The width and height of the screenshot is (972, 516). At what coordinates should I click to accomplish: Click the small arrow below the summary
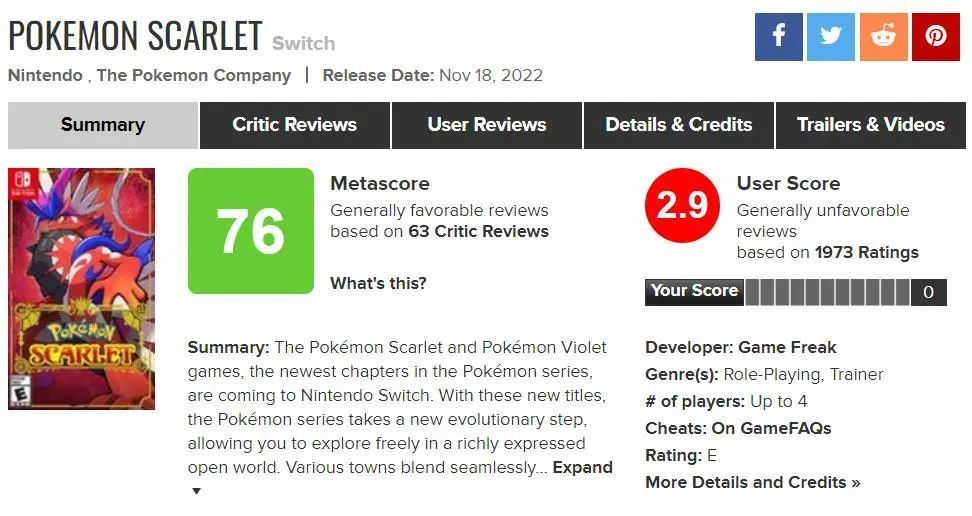tap(196, 491)
